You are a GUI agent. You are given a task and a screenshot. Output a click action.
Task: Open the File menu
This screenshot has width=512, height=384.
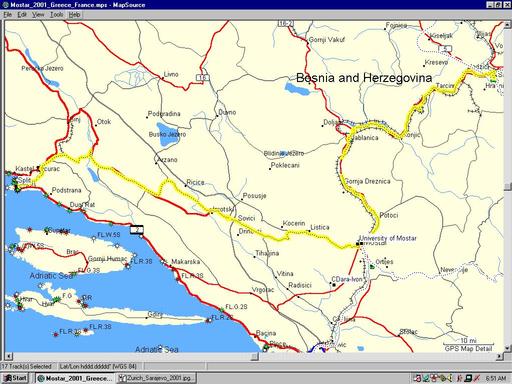tap(7, 15)
